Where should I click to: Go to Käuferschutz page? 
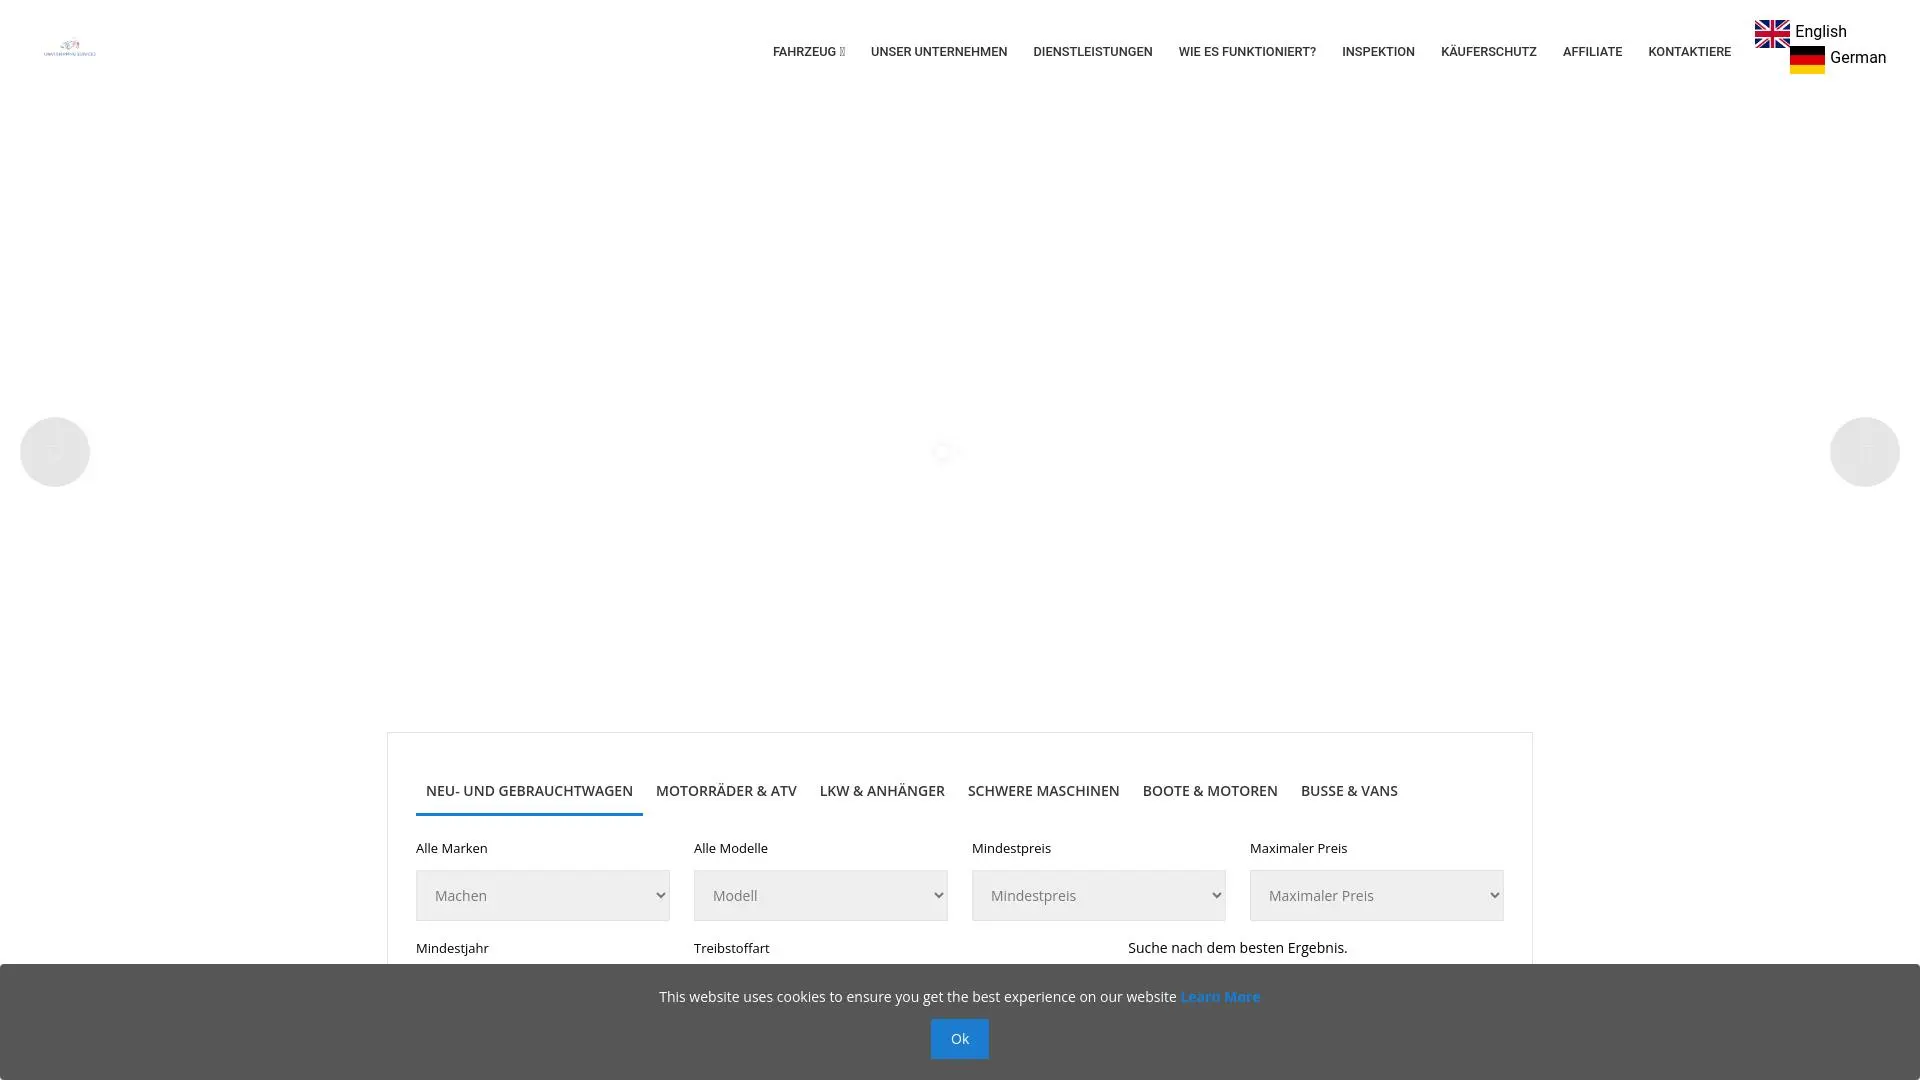click(x=1488, y=52)
